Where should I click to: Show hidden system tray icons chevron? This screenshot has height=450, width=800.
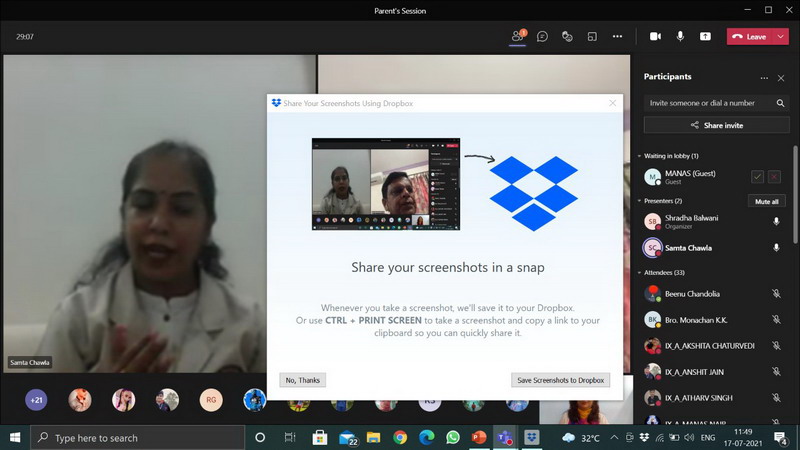pos(614,437)
